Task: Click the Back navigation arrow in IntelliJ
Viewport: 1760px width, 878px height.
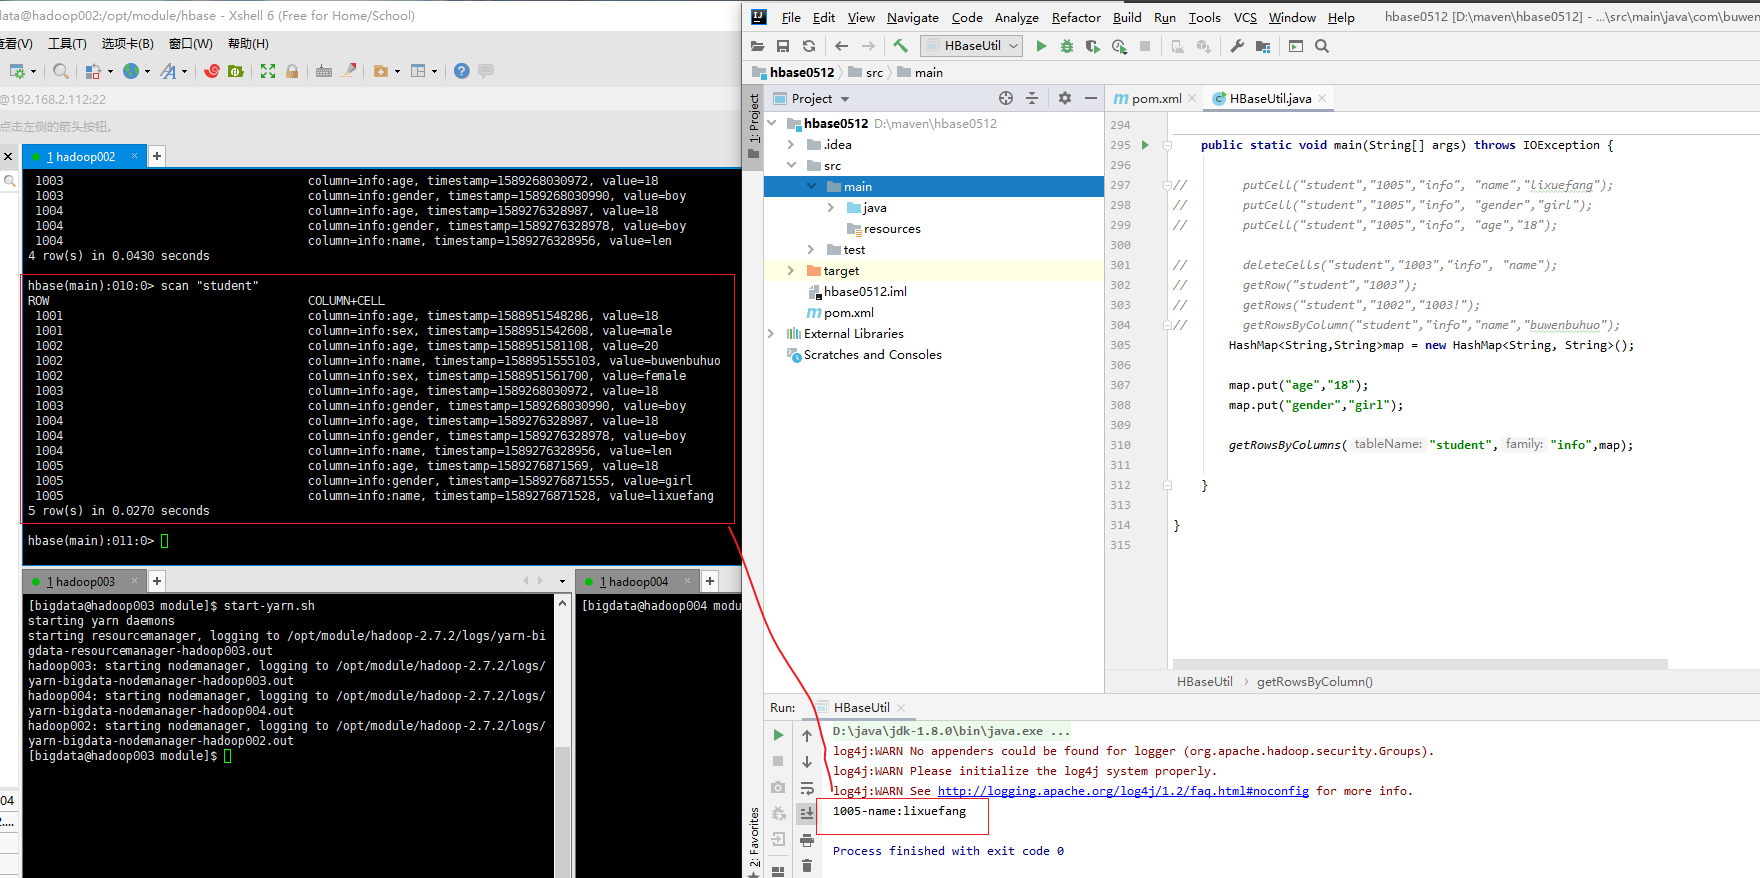Action: 841,46
